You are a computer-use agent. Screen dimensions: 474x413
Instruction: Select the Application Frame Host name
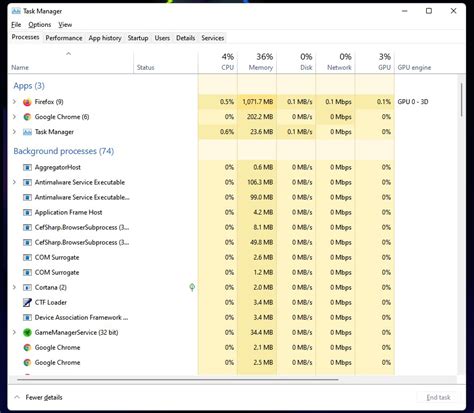[x=68, y=212]
